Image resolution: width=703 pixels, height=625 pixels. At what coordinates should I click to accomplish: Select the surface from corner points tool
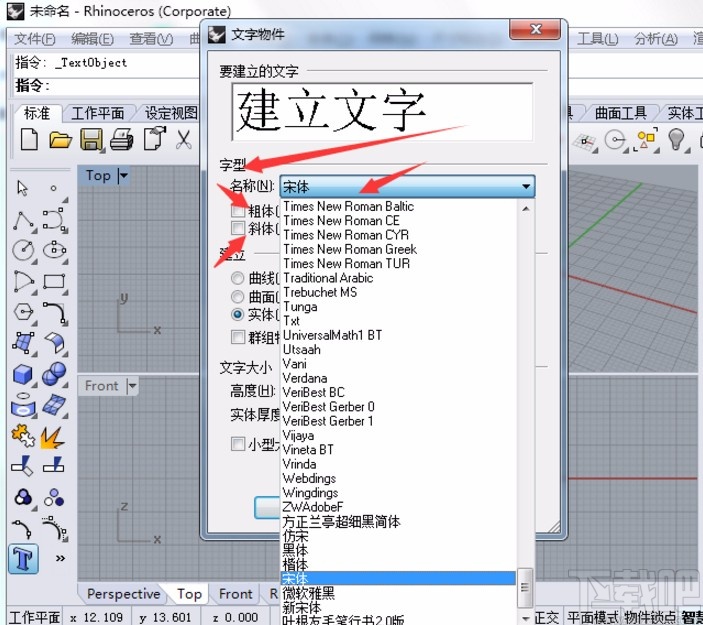click(23, 343)
